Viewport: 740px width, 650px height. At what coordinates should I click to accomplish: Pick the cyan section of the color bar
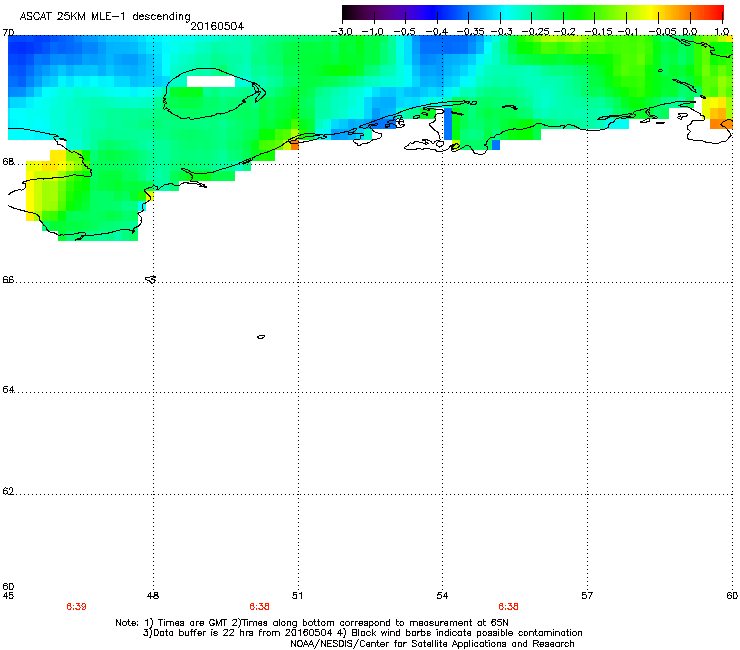pyautogui.click(x=503, y=13)
